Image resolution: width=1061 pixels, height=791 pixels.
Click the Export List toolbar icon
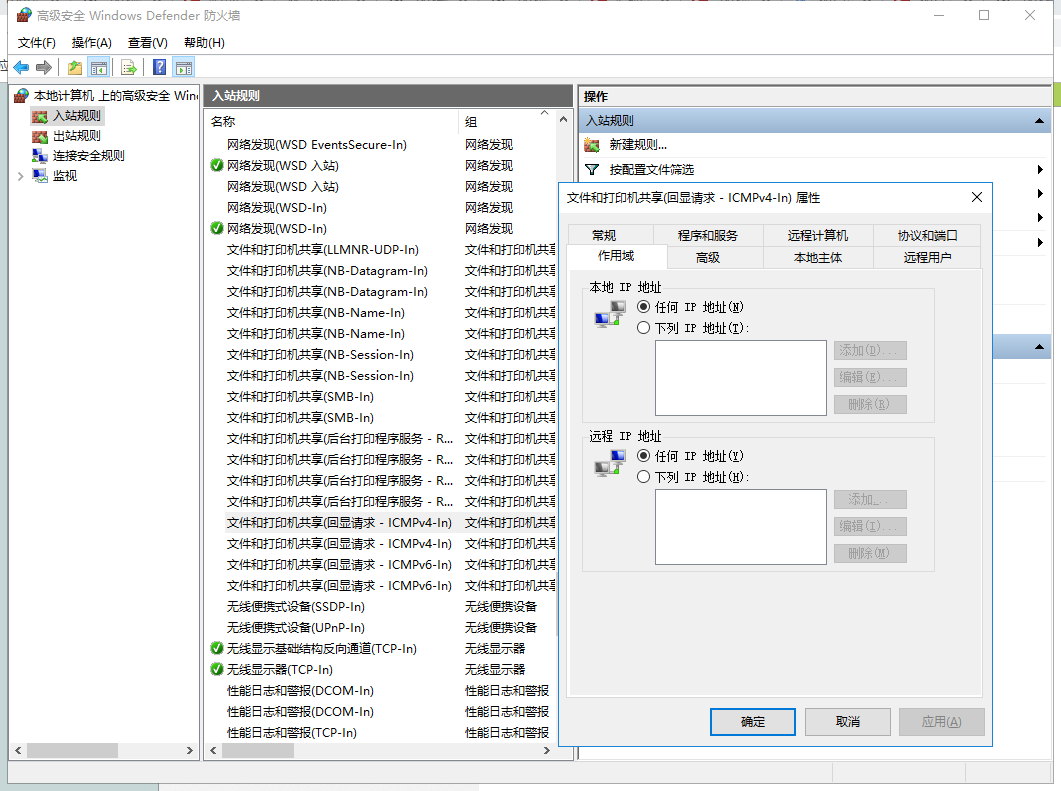(x=129, y=68)
